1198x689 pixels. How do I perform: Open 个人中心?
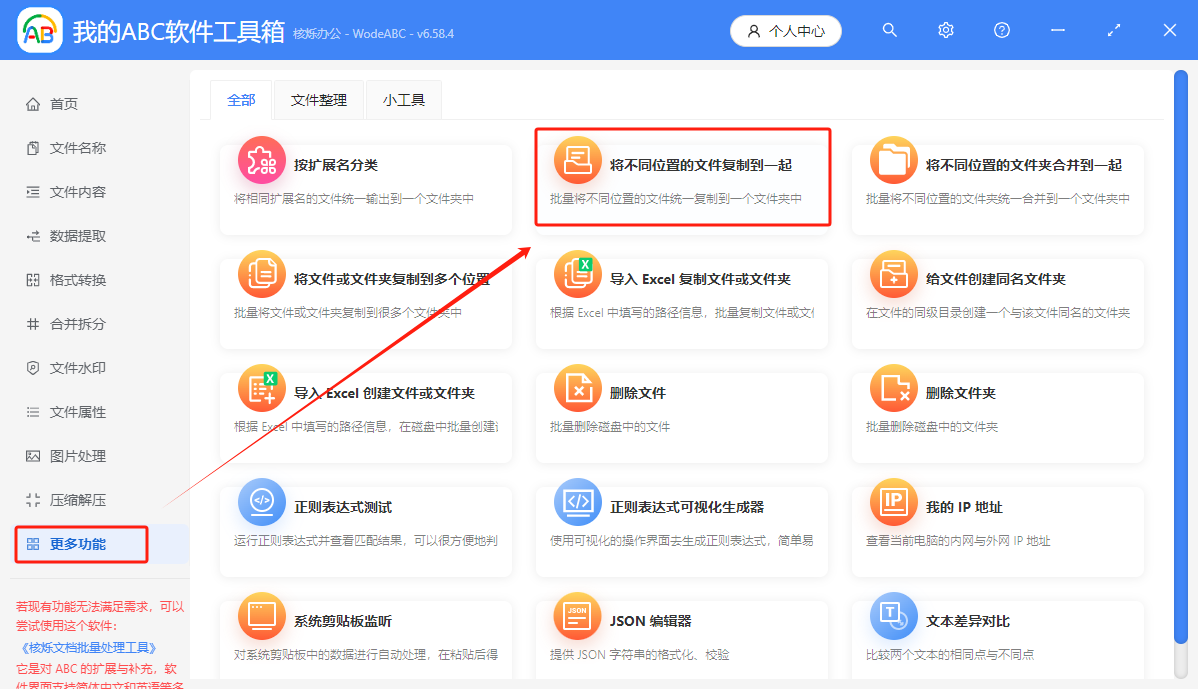(785, 30)
